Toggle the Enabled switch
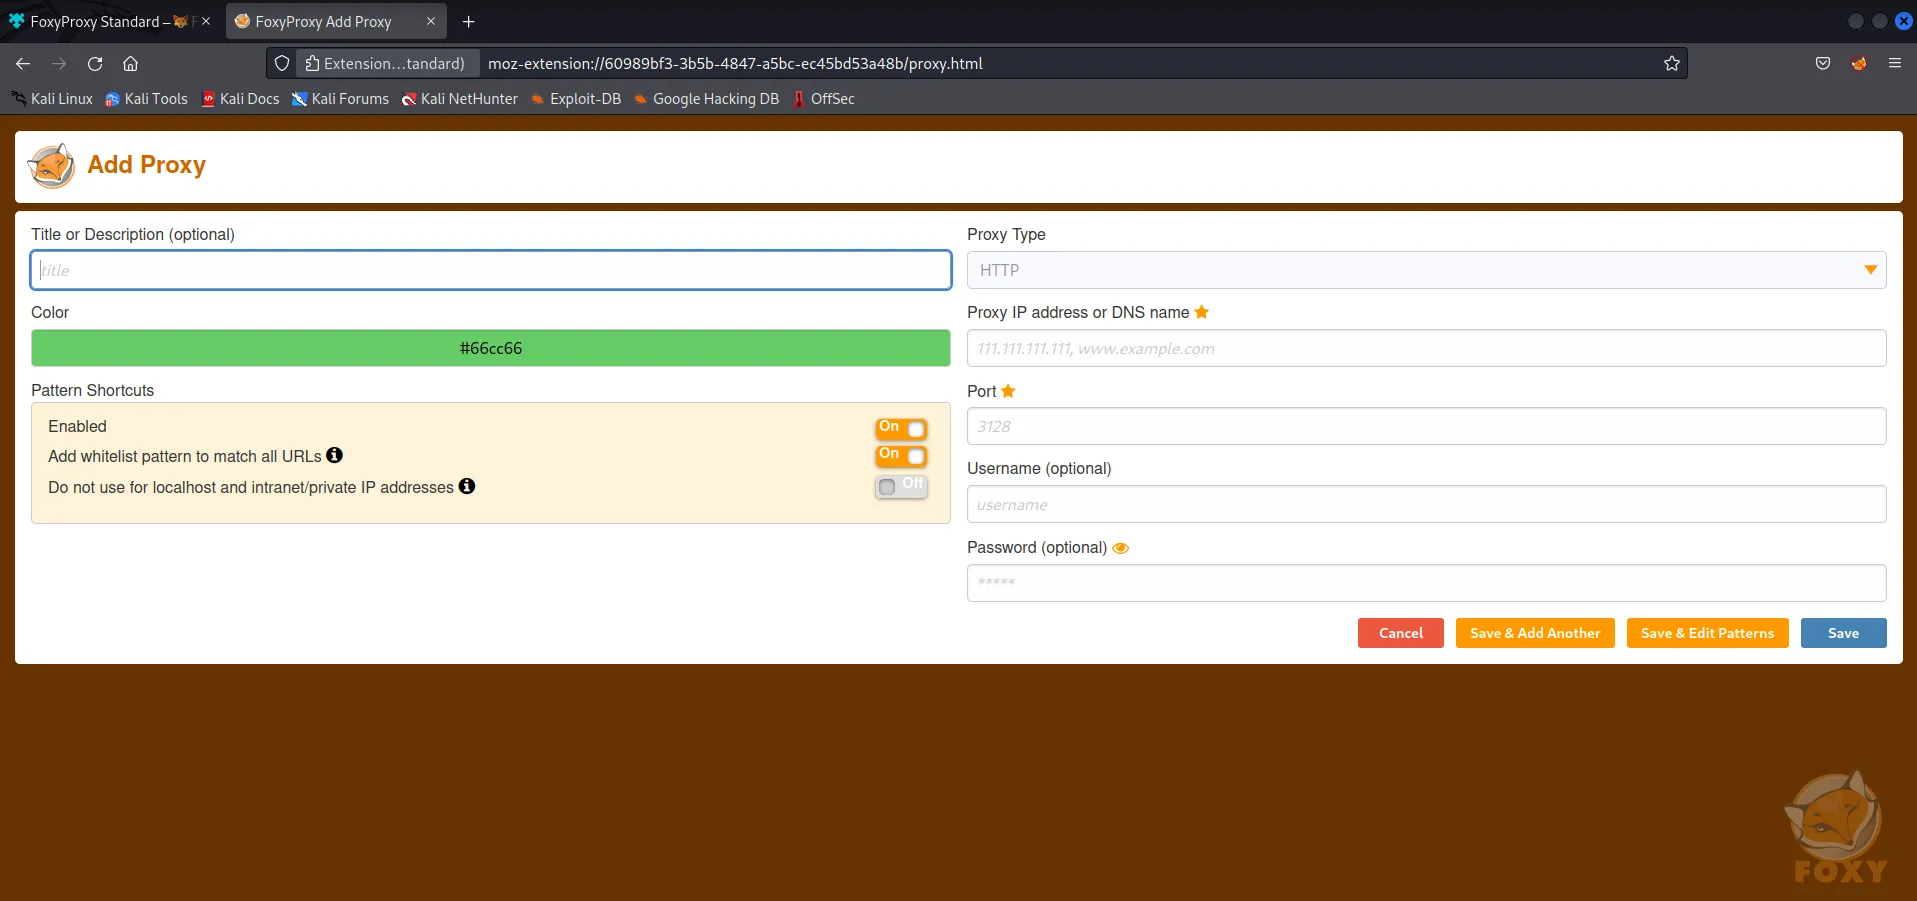 (901, 428)
